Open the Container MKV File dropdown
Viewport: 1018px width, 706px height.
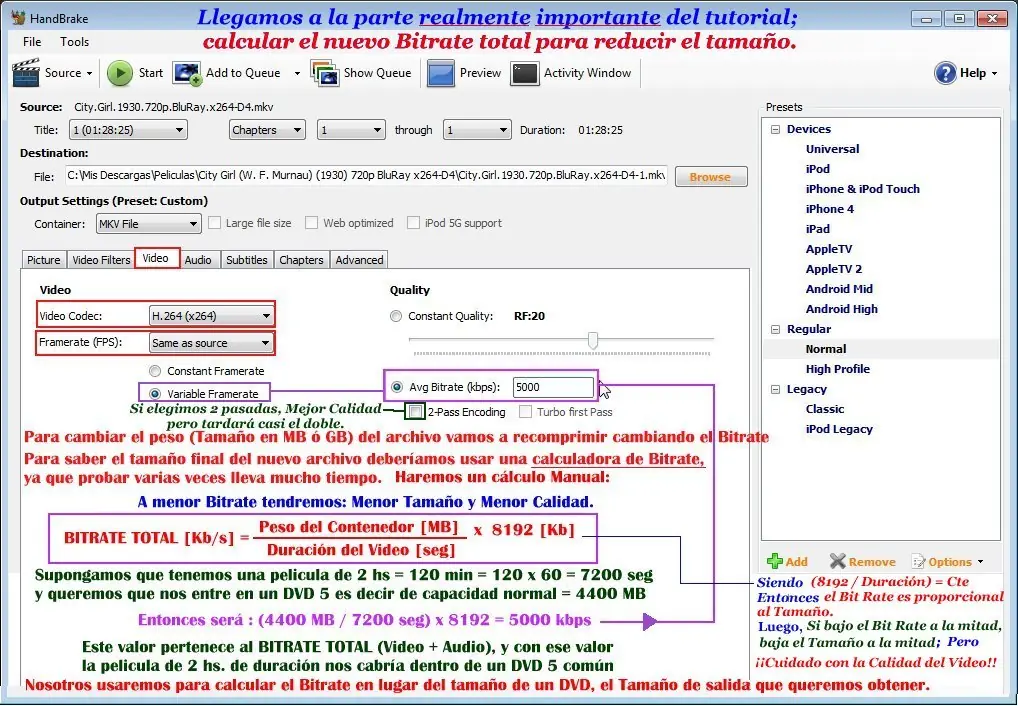click(x=149, y=224)
